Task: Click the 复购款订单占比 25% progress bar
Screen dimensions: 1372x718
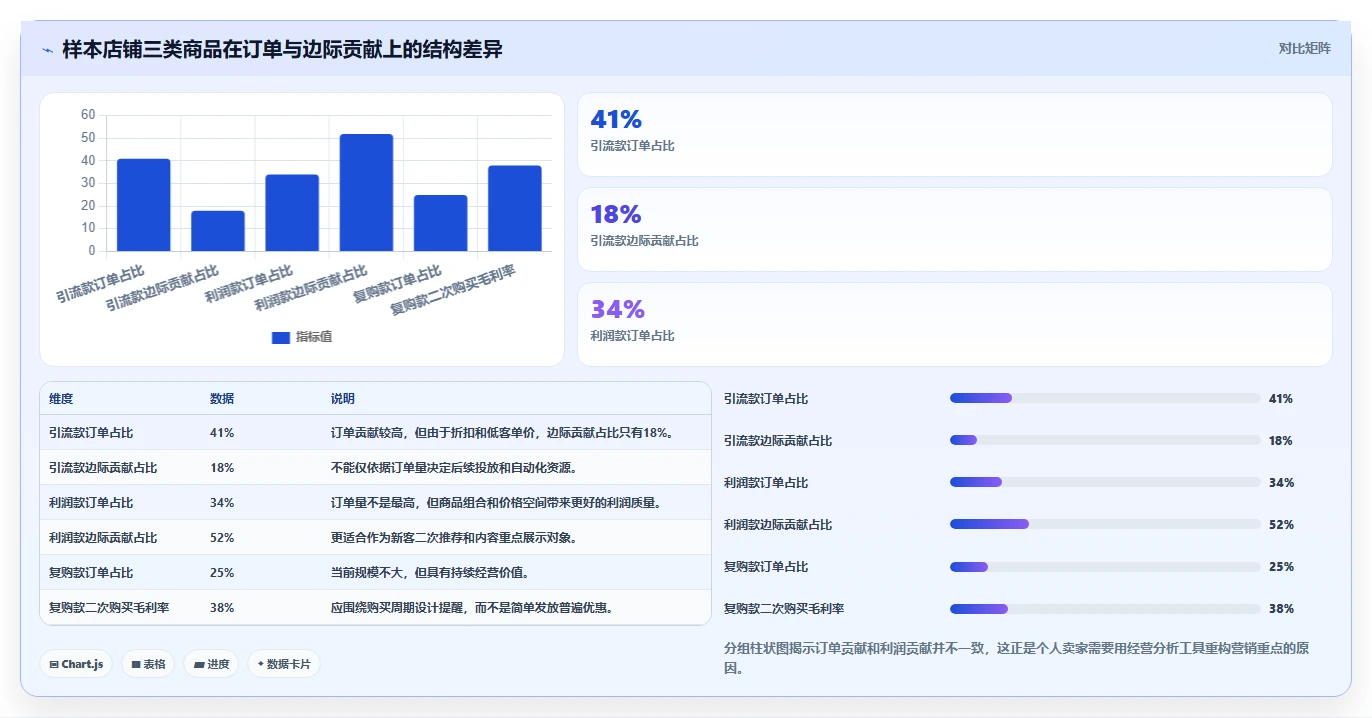Action: coord(1105,566)
